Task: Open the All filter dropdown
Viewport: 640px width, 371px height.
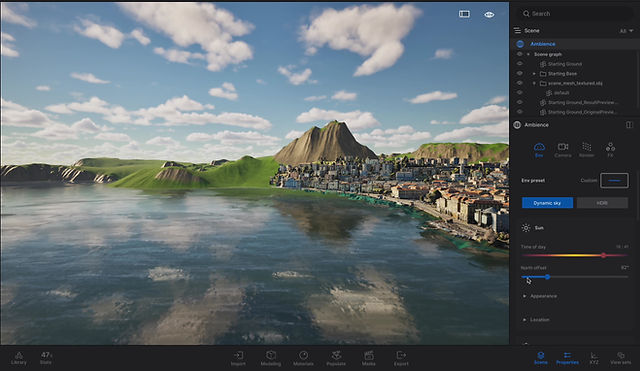Action: pyautogui.click(x=627, y=31)
